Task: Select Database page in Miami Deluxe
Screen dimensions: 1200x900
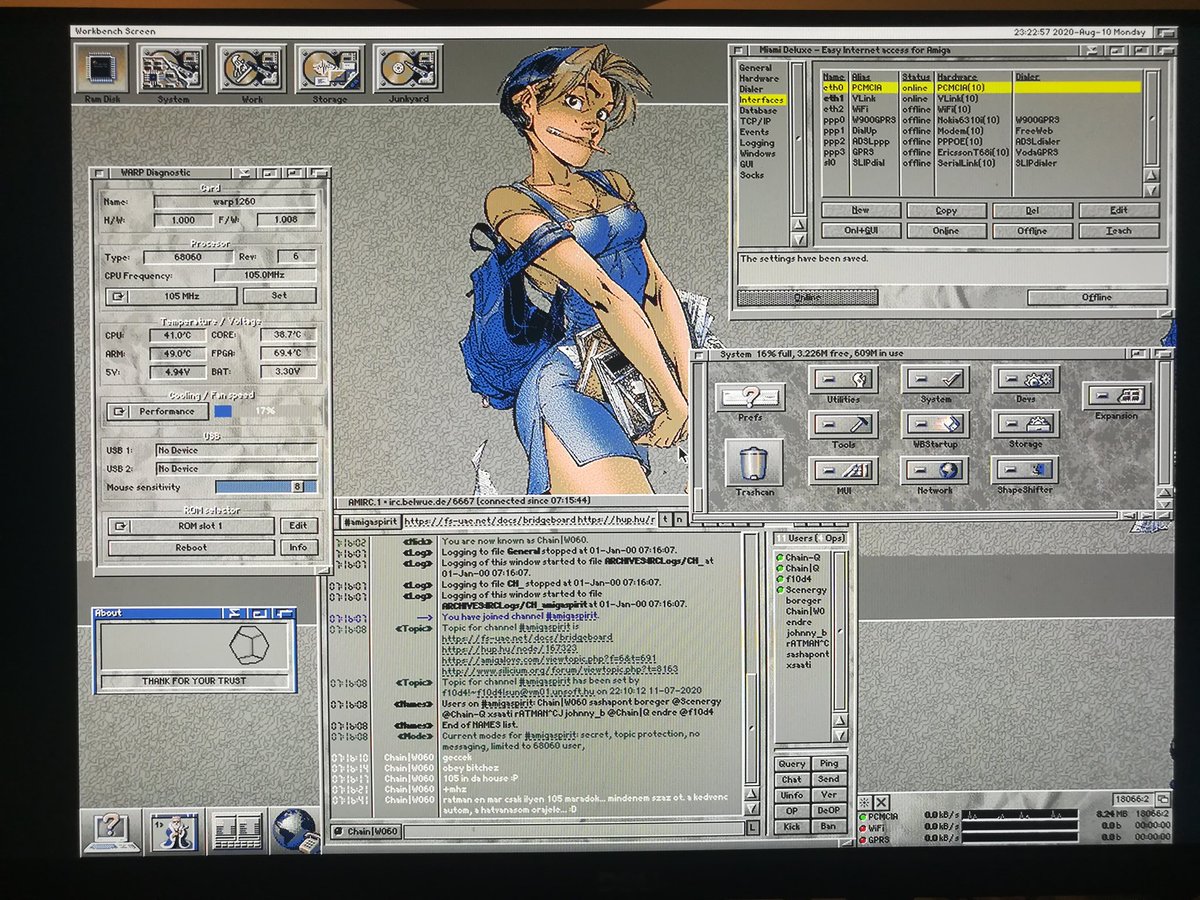Action: click(758, 111)
